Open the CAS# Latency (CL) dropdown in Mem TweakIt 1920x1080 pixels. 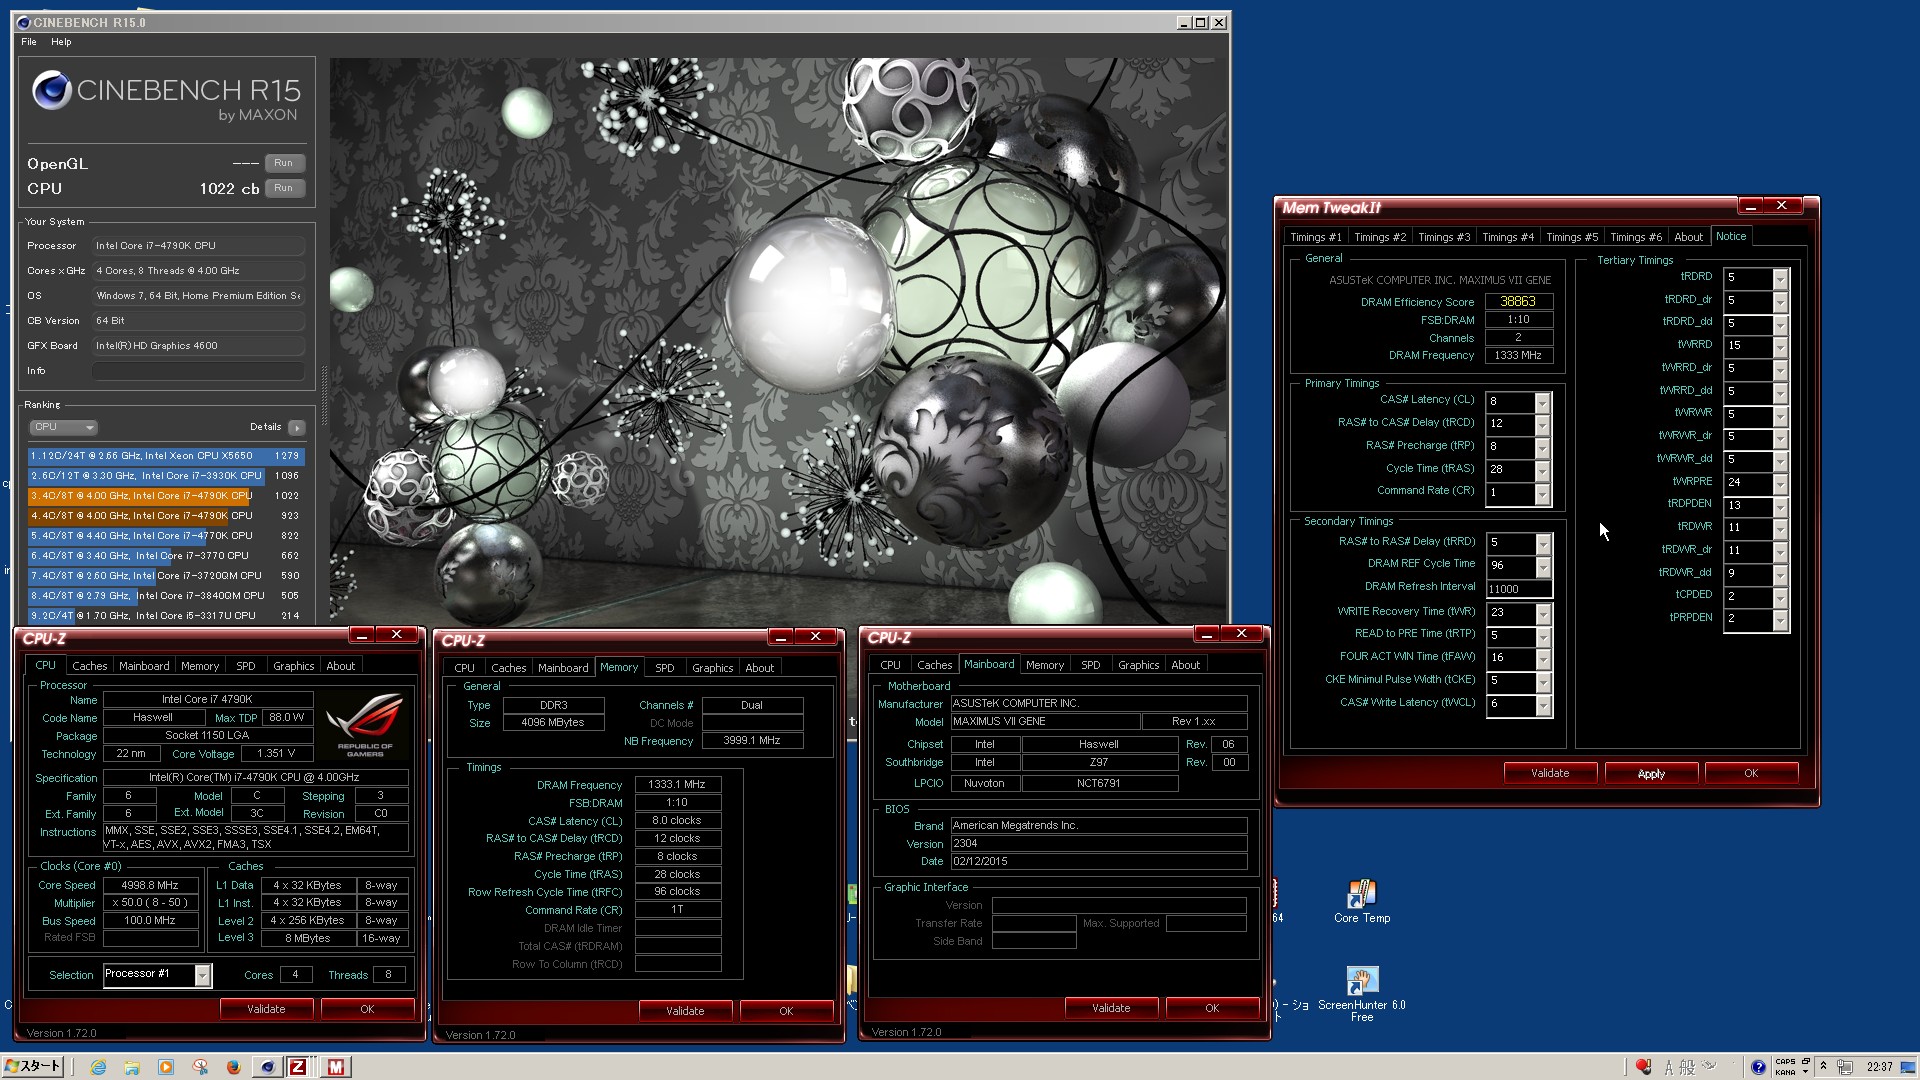(1542, 402)
